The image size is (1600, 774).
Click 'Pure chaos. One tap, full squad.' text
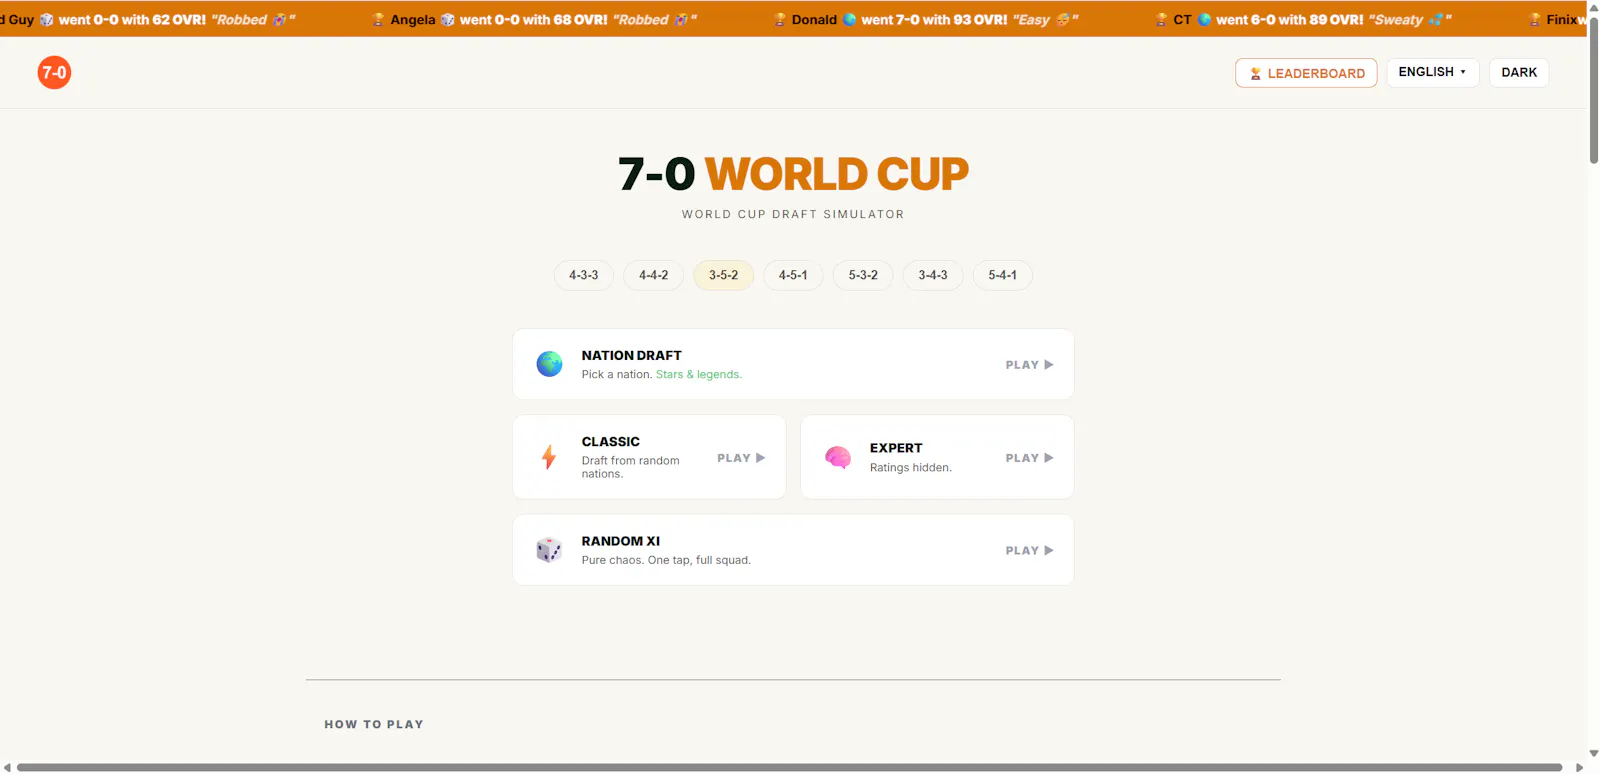[x=666, y=560]
